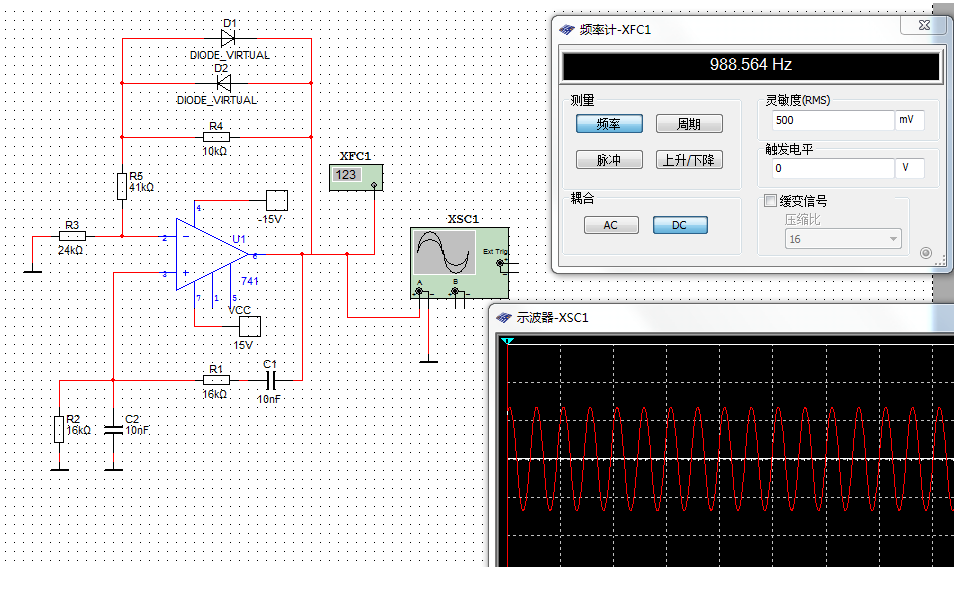Select the 15V VCC supply connector
Screen dimensions: 967x614
pos(250,326)
